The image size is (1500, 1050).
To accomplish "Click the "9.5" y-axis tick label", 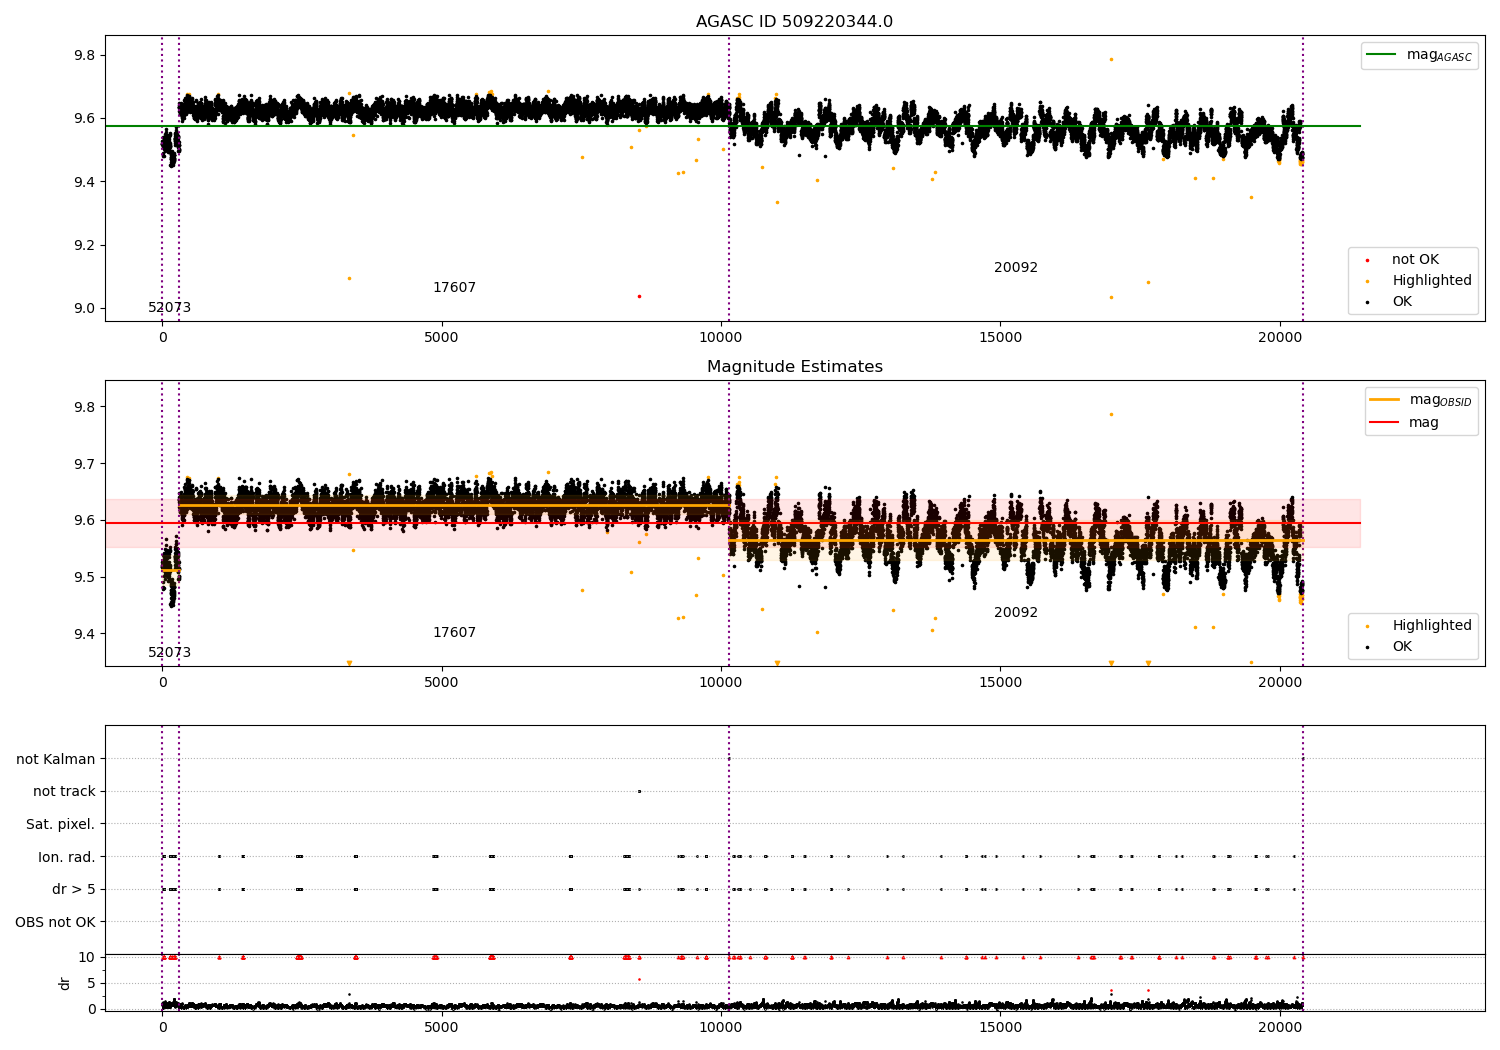I will 84,577.
